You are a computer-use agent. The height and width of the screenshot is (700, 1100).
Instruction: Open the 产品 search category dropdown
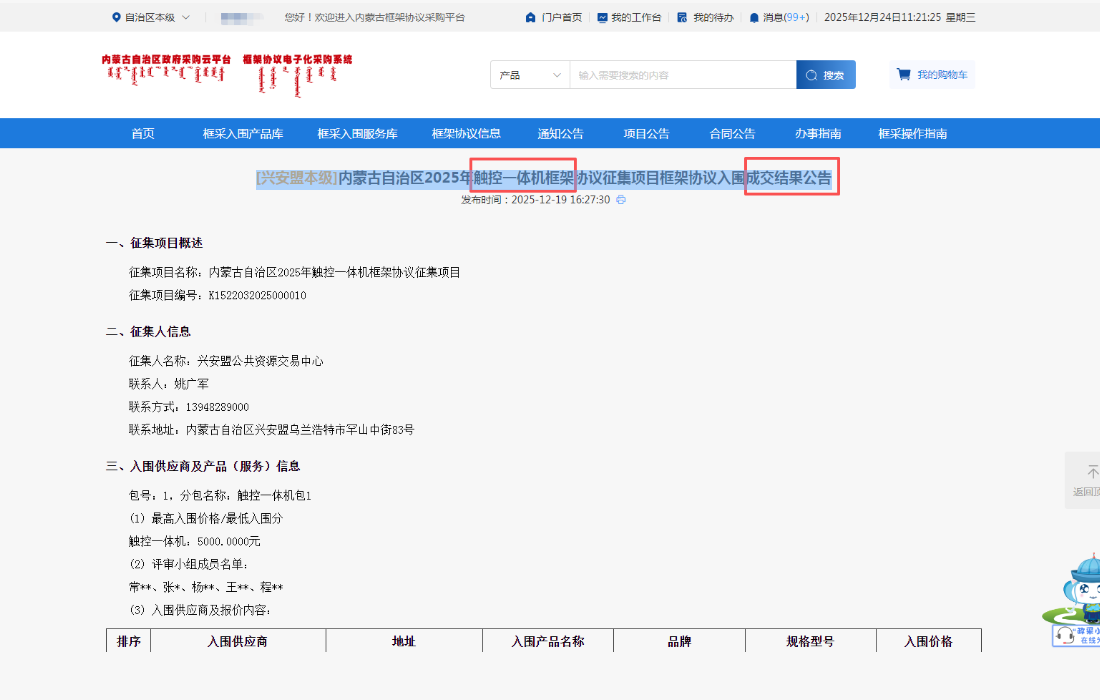click(530, 75)
